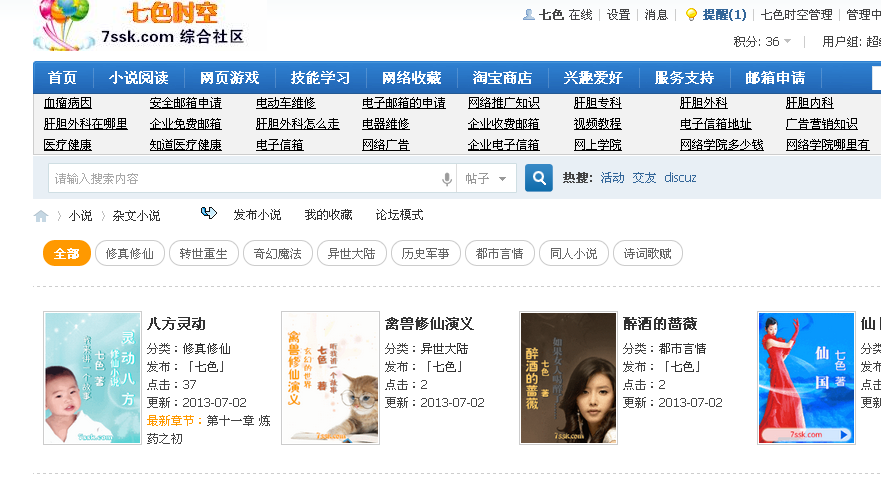Click the 广告营销知识 link
The height and width of the screenshot is (502, 881).
tap(822, 124)
